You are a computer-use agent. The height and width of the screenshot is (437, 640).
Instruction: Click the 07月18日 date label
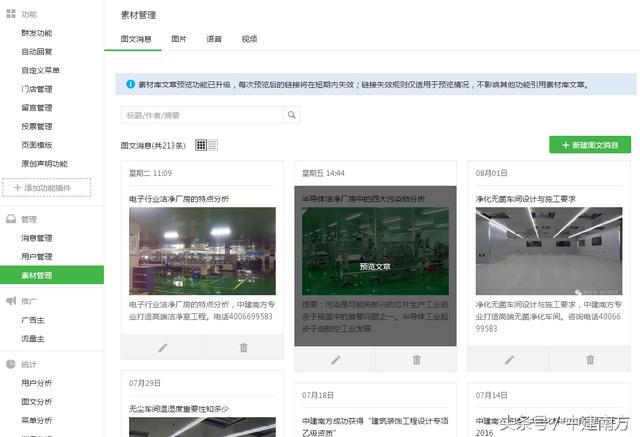[318, 395]
